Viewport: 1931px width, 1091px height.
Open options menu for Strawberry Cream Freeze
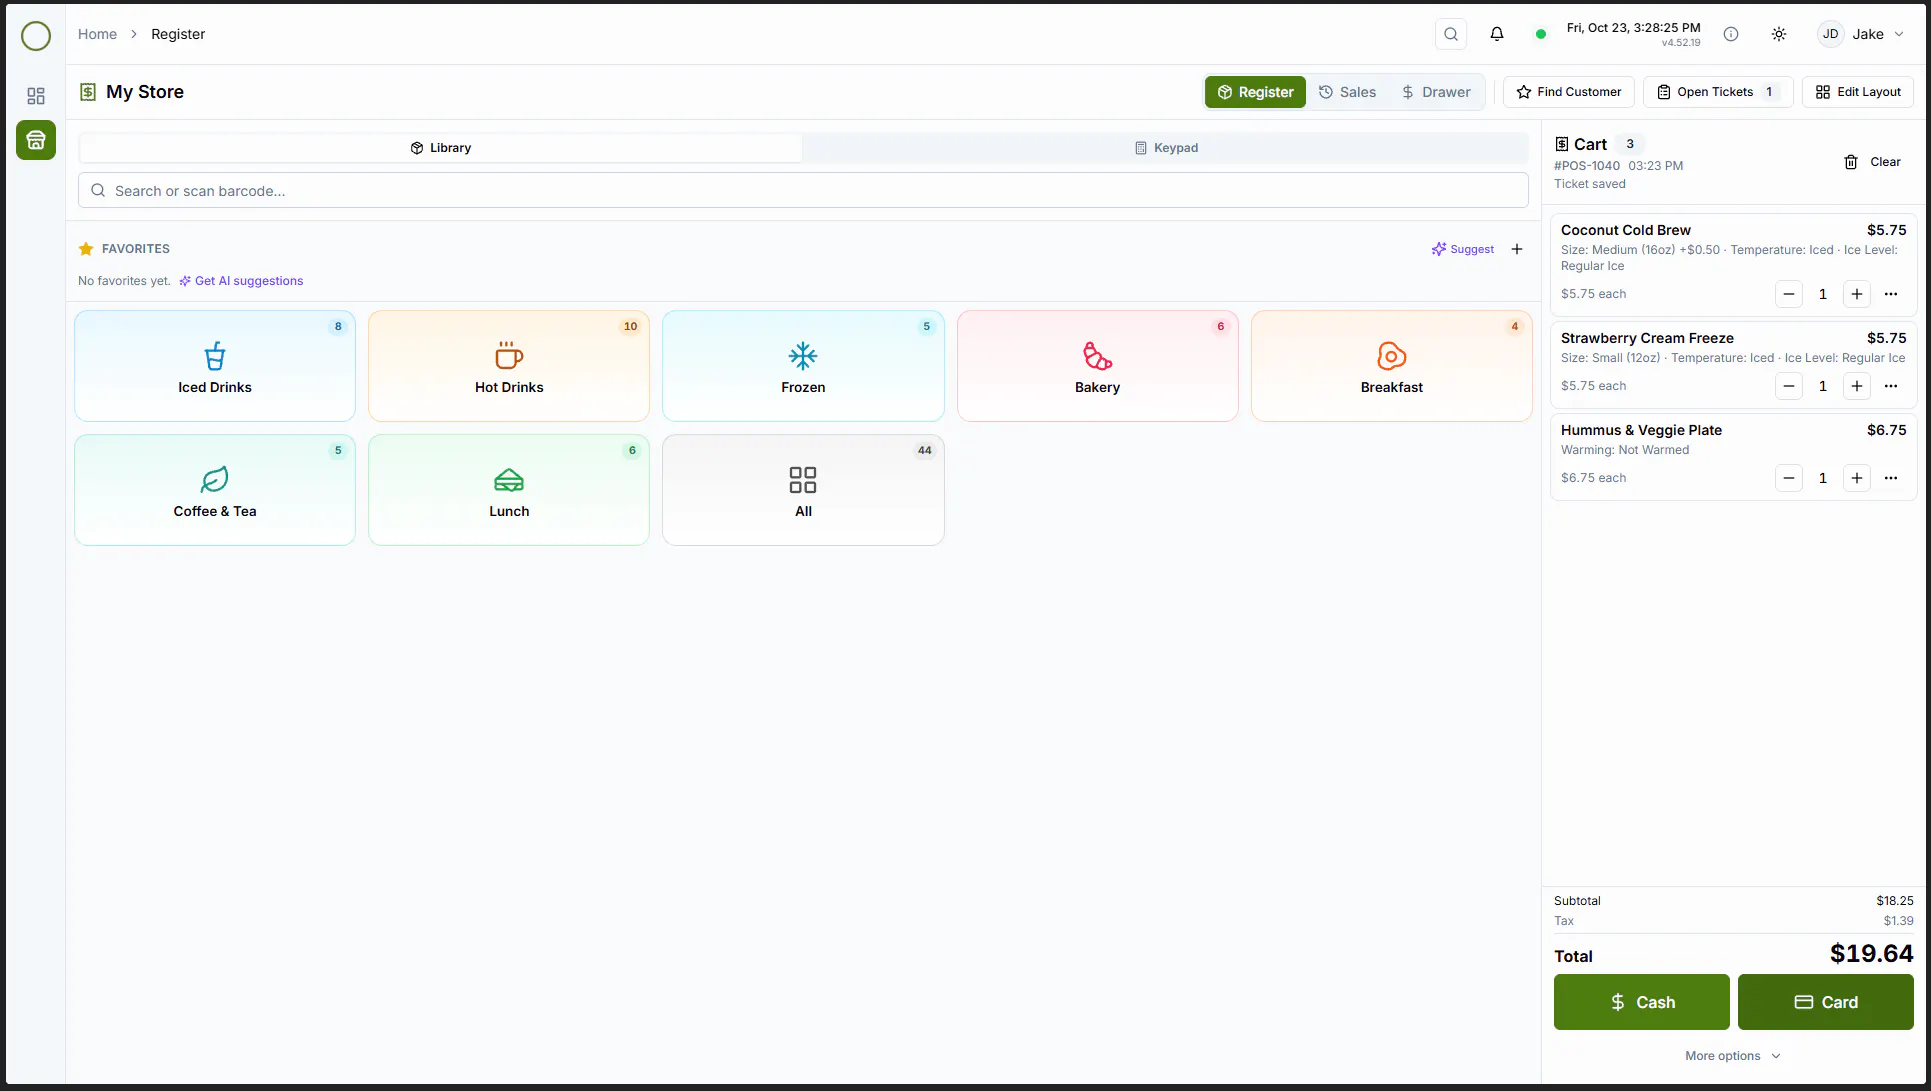[x=1890, y=386]
